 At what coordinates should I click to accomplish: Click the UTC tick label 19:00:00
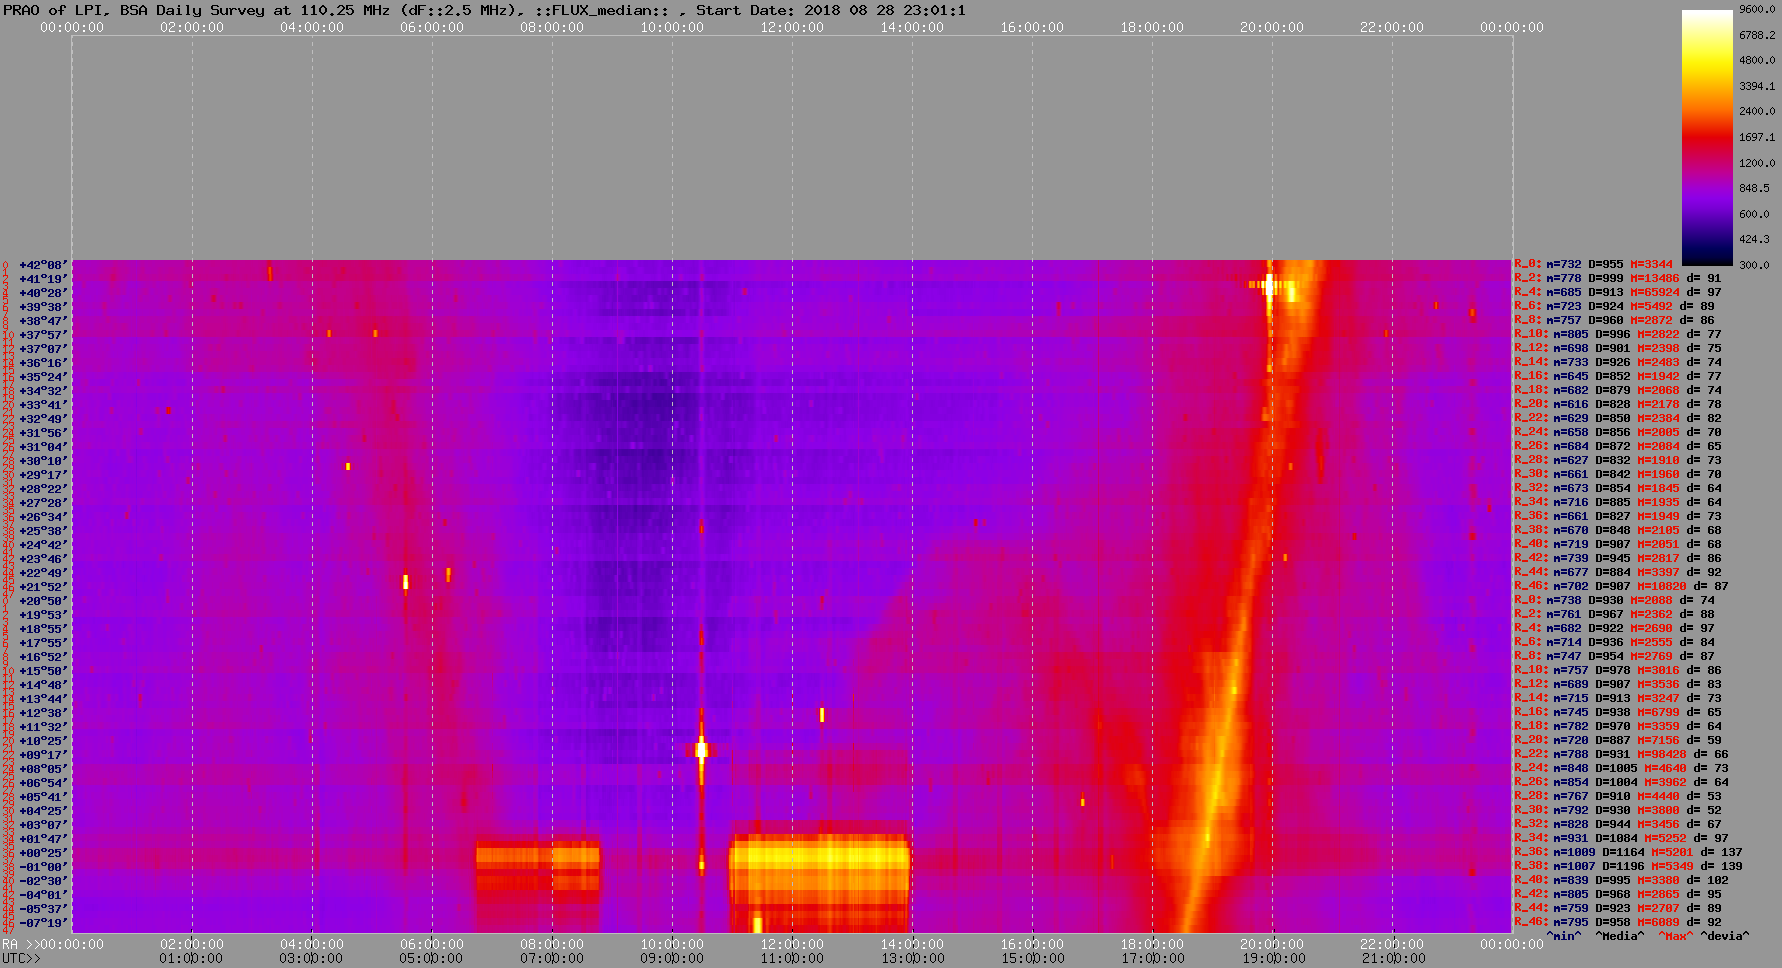coord(1272,959)
